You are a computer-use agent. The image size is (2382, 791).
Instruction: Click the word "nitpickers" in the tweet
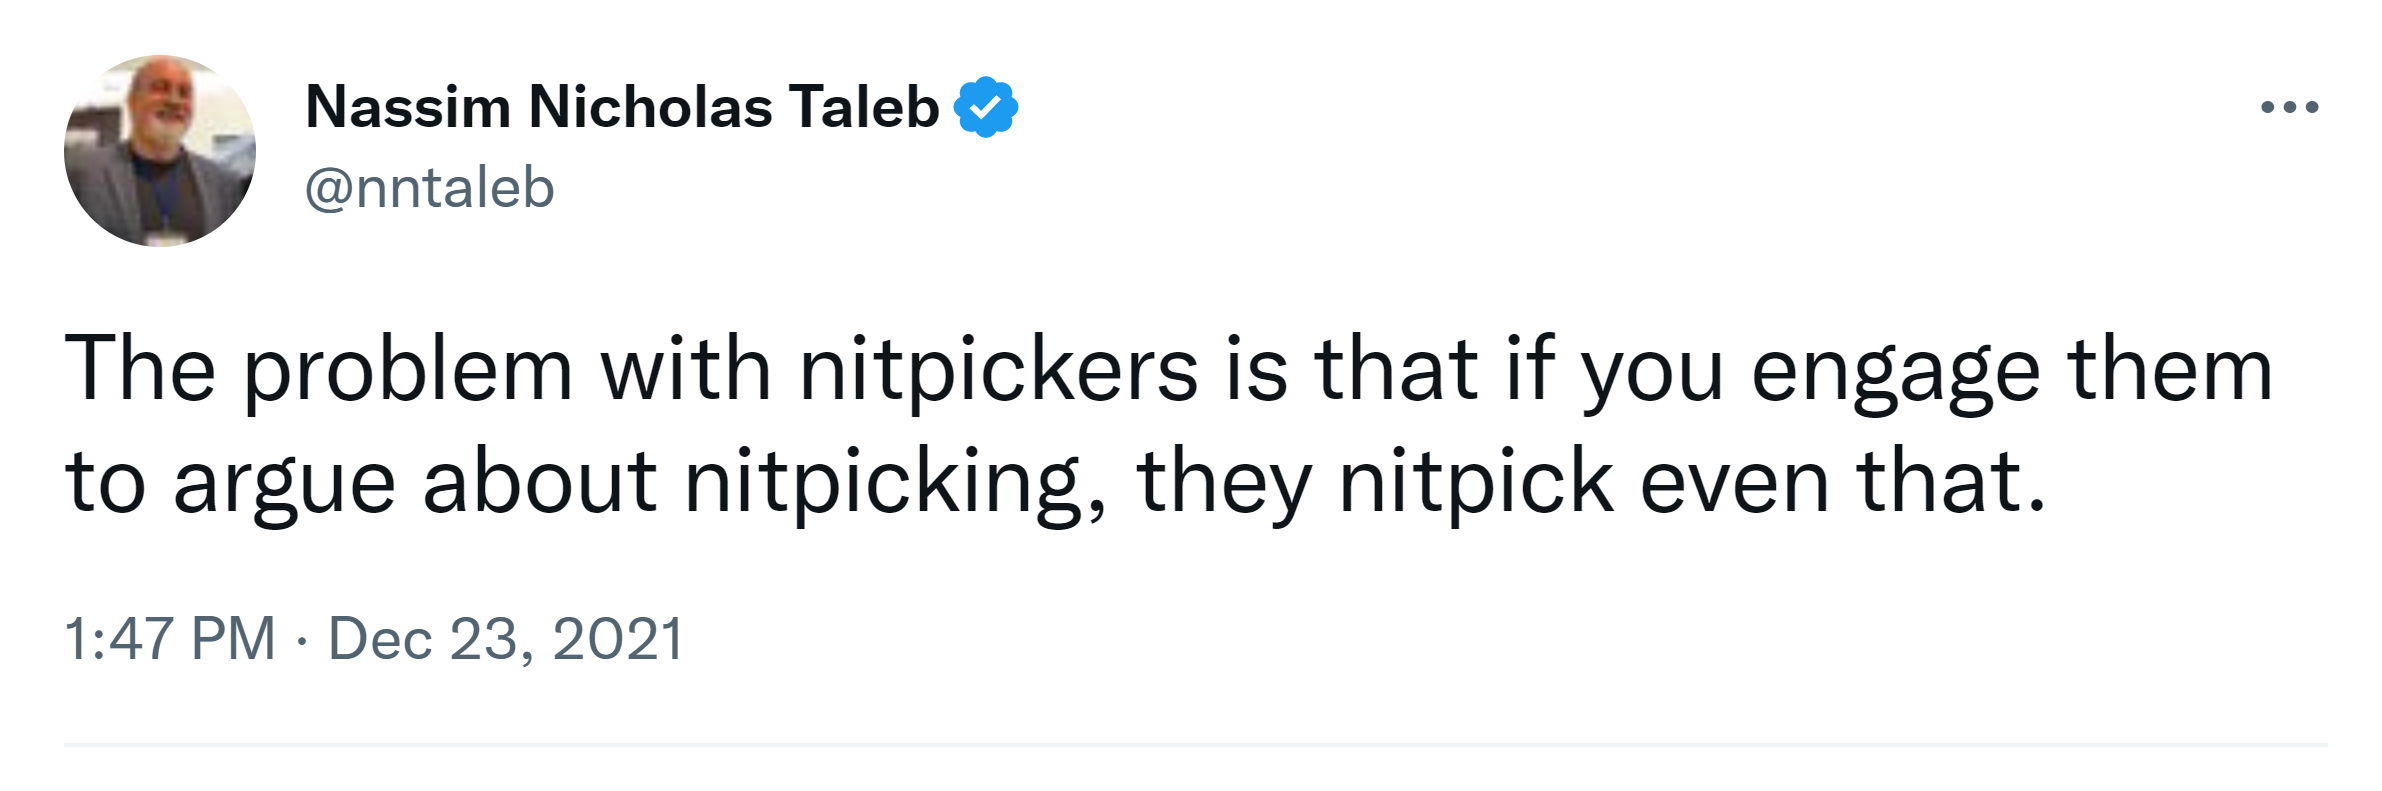pos(998,372)
